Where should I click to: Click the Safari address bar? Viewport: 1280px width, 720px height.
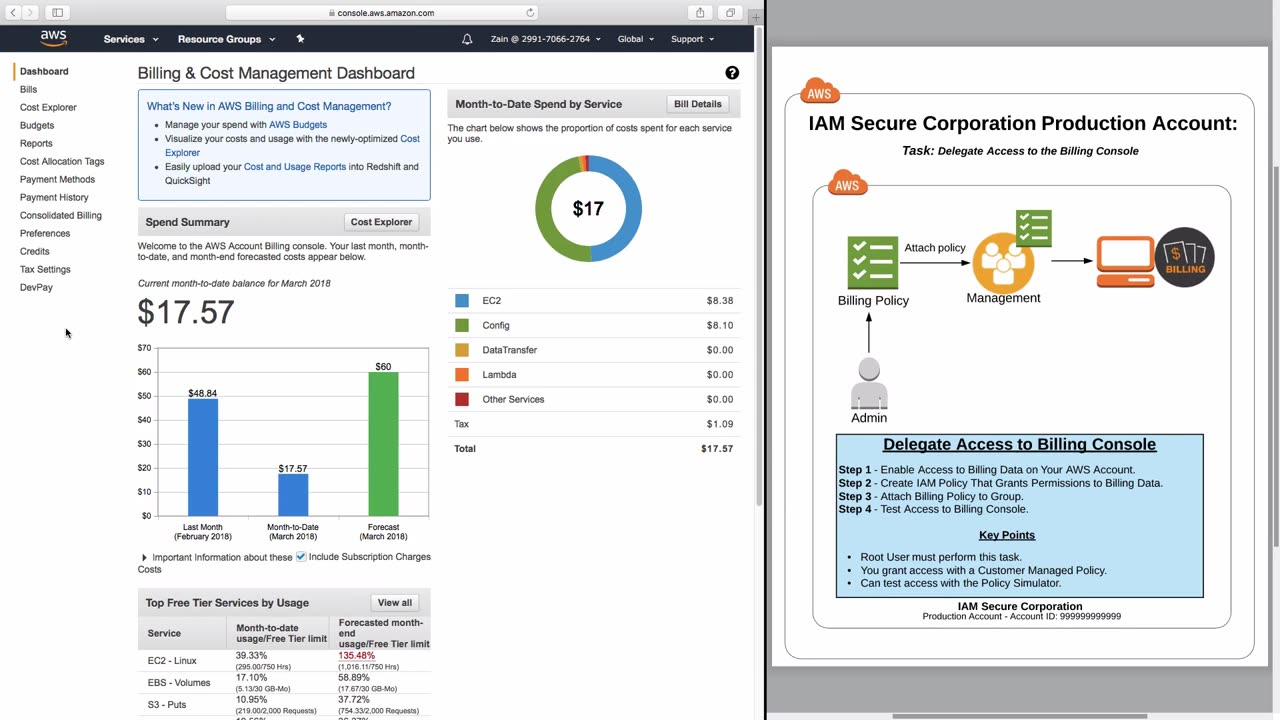pyautogui.click(x=382, y=13)
